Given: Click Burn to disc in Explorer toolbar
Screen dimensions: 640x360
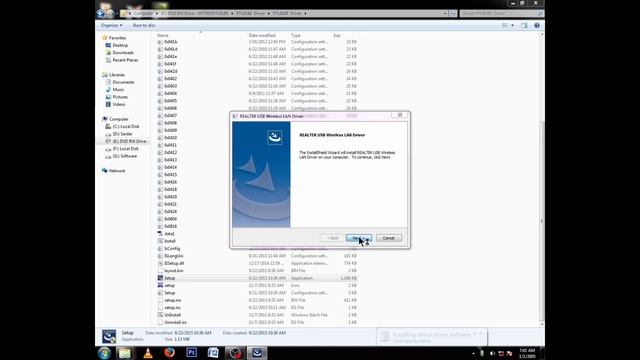Looking at the screenshot, I should (x=144, y=25).
